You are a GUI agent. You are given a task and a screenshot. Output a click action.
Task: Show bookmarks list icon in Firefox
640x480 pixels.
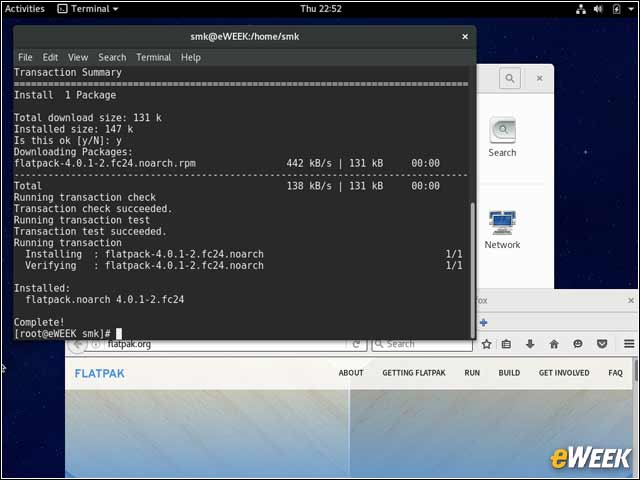[506, 344]
